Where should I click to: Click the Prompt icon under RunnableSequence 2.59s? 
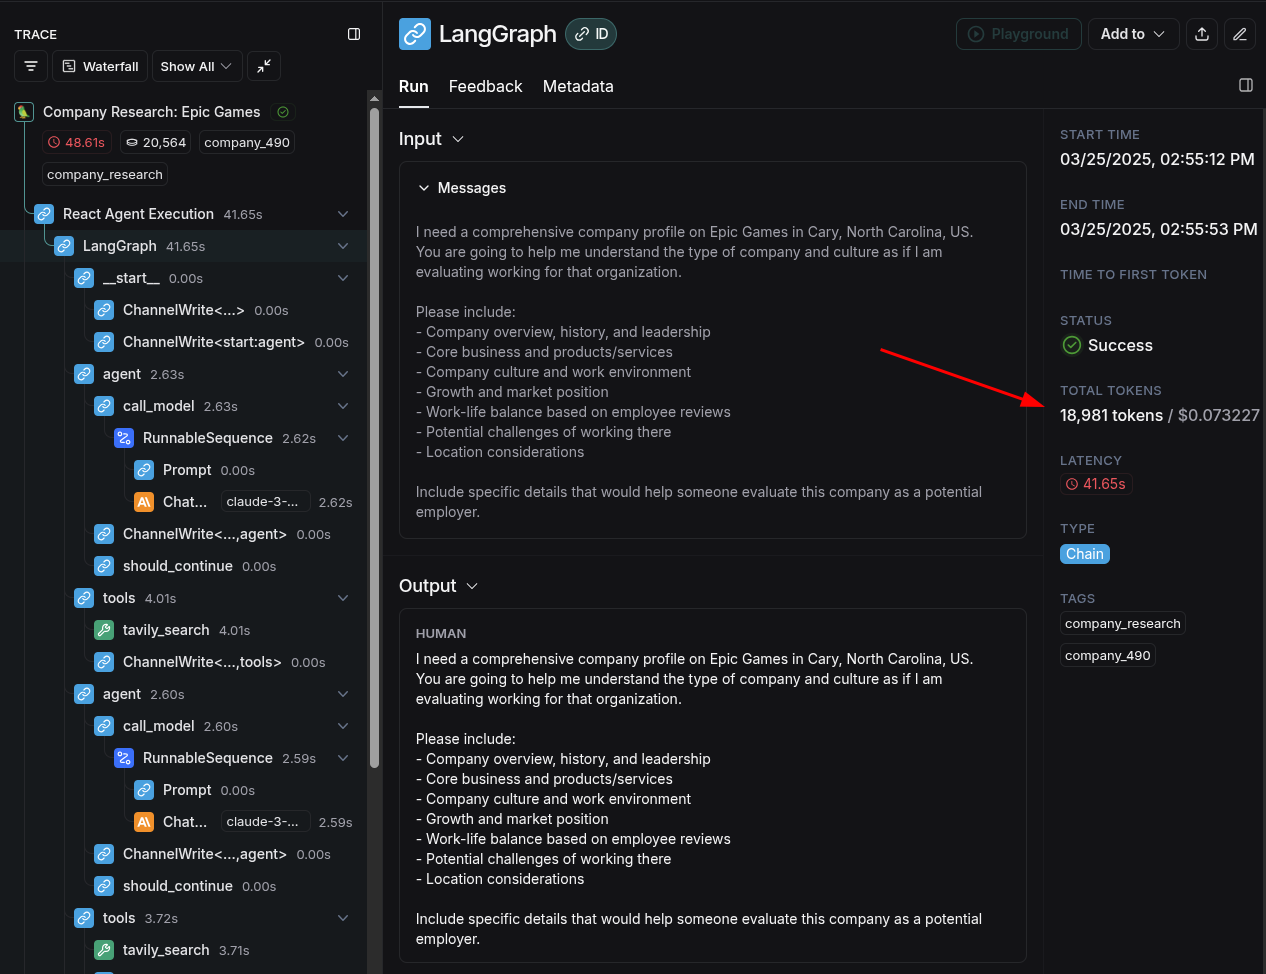(144, 790)
